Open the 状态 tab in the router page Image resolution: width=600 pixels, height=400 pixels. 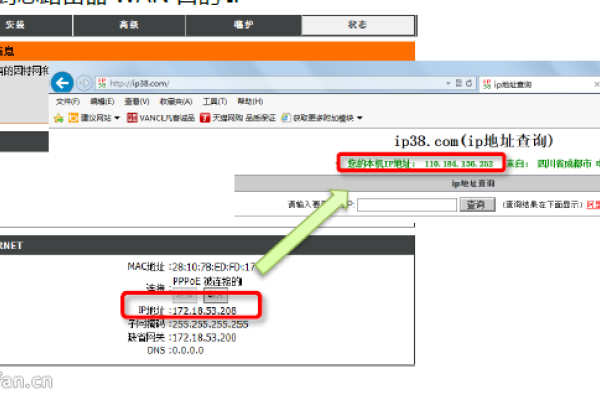358,25
